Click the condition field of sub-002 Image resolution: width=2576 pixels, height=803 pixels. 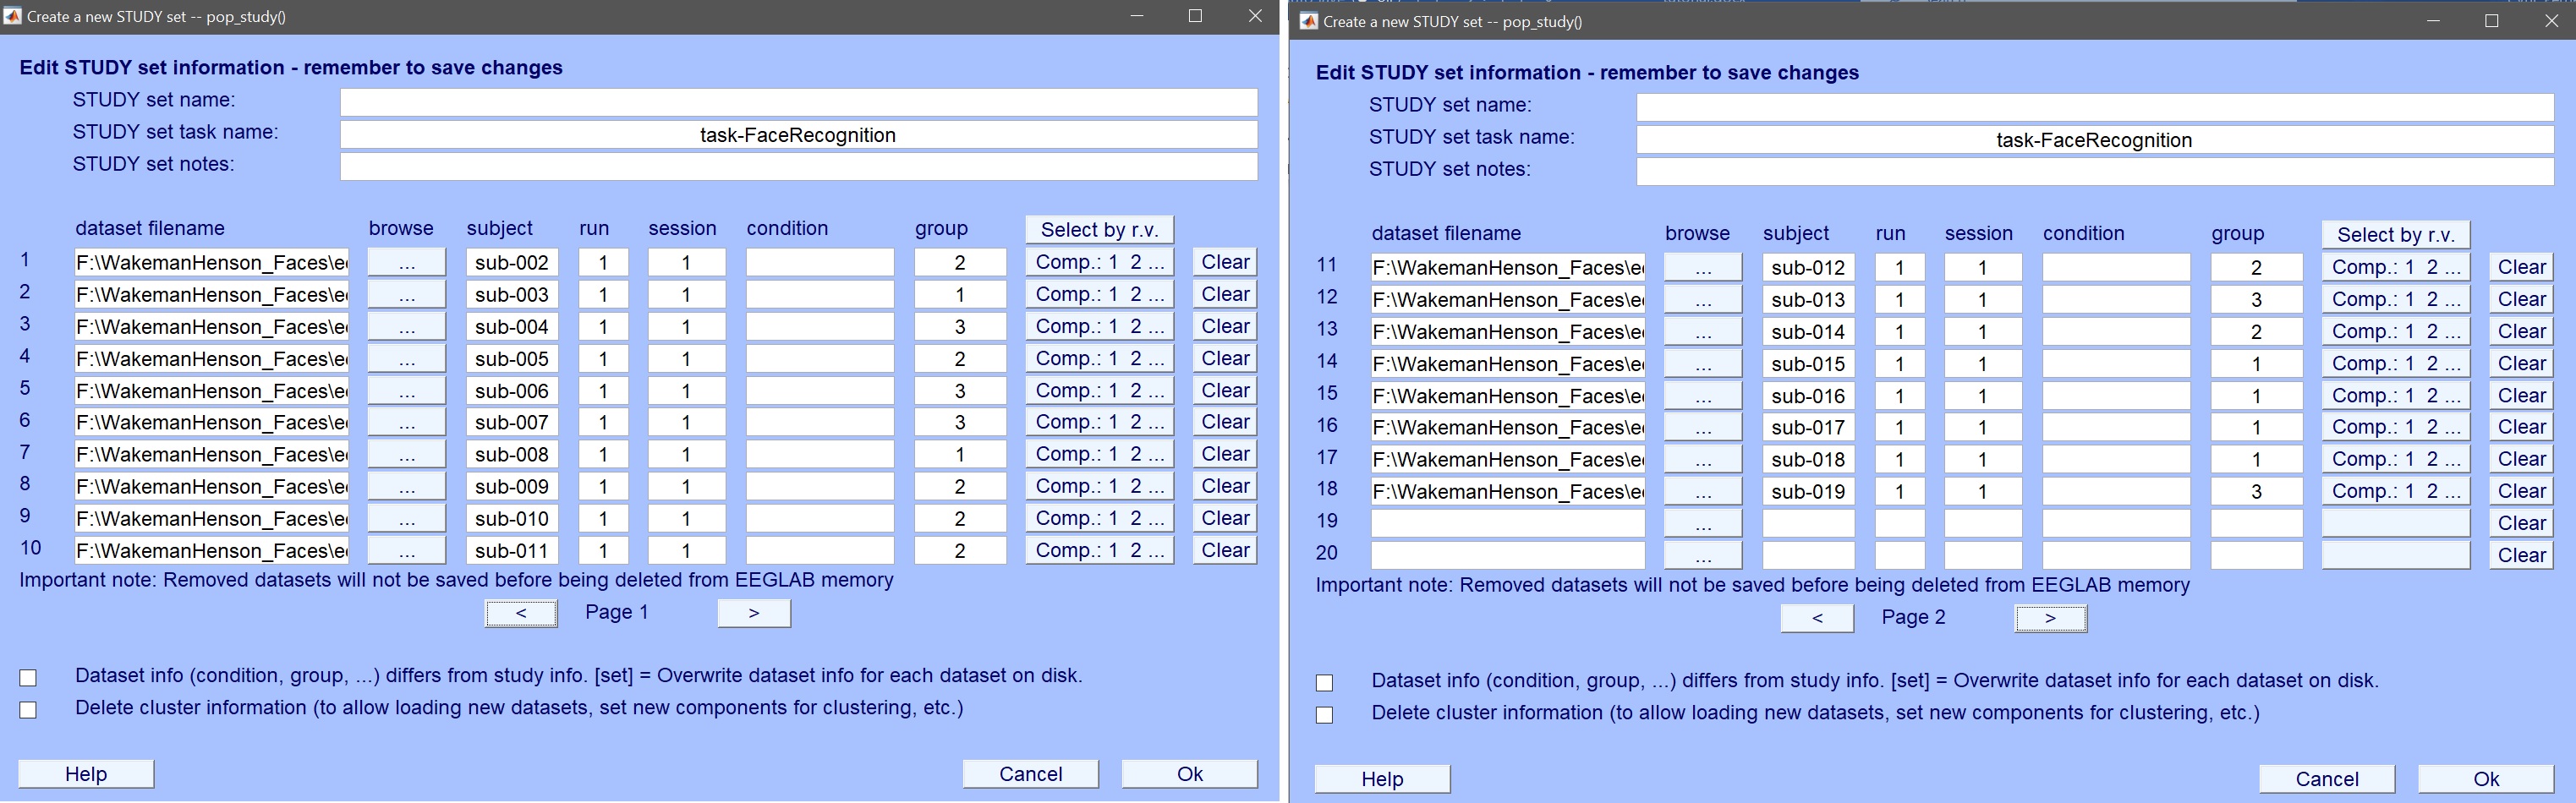pyautogui.click(x=820, y=262)
